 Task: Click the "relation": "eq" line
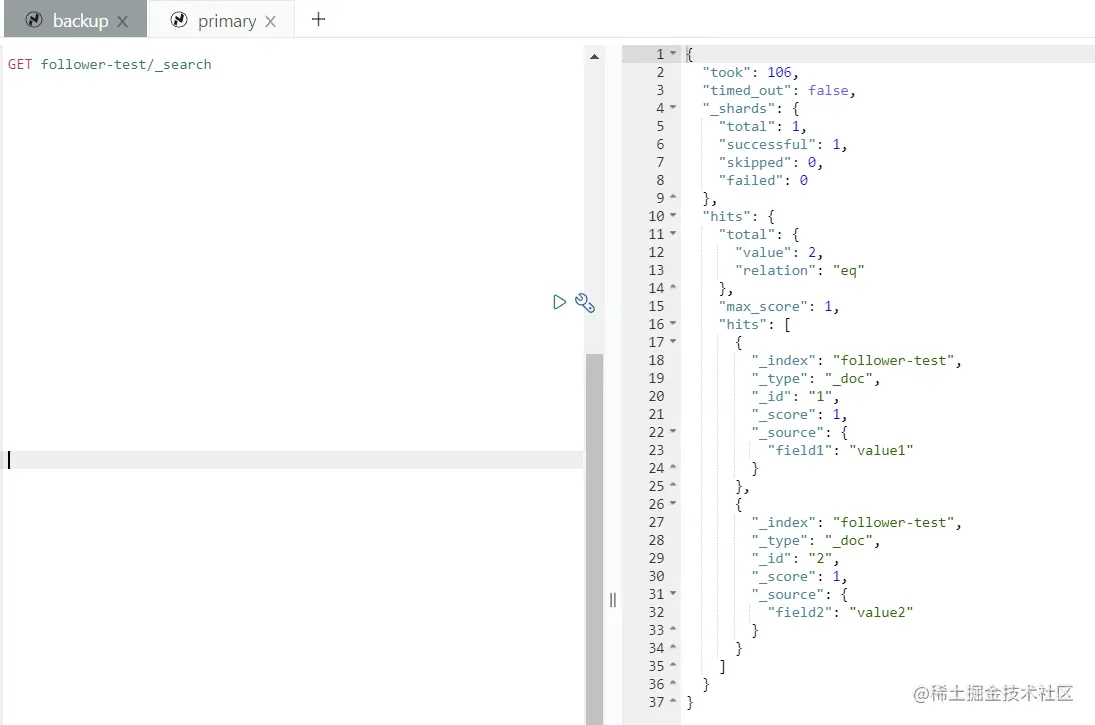[x=800, y=270]
